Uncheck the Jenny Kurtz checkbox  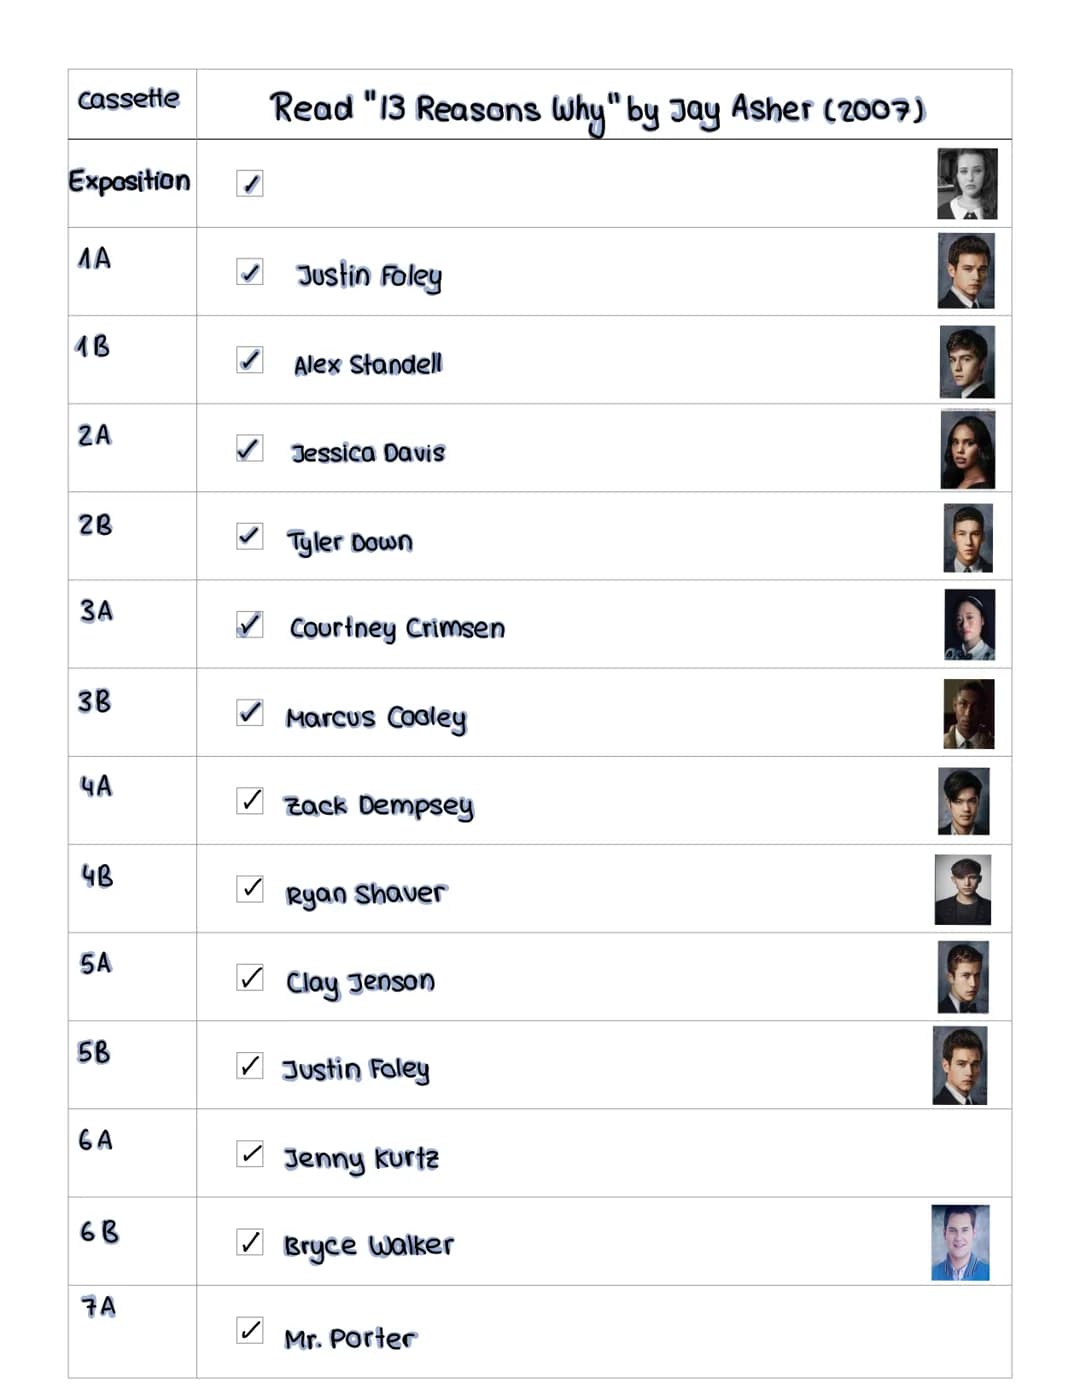[250, 1153]
